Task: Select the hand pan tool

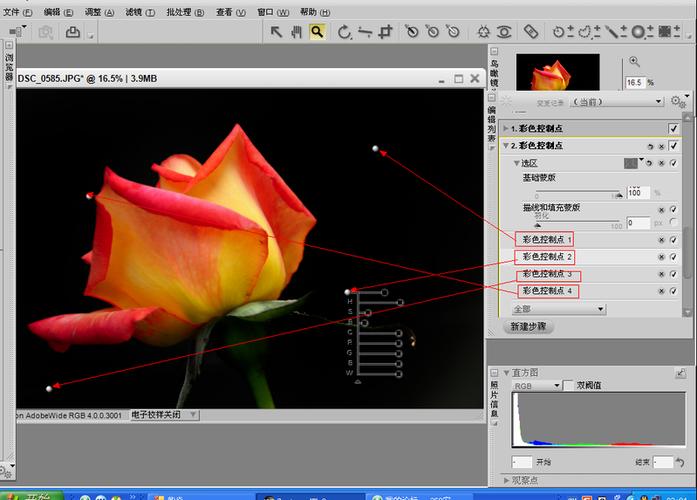Action: point(296,32)
